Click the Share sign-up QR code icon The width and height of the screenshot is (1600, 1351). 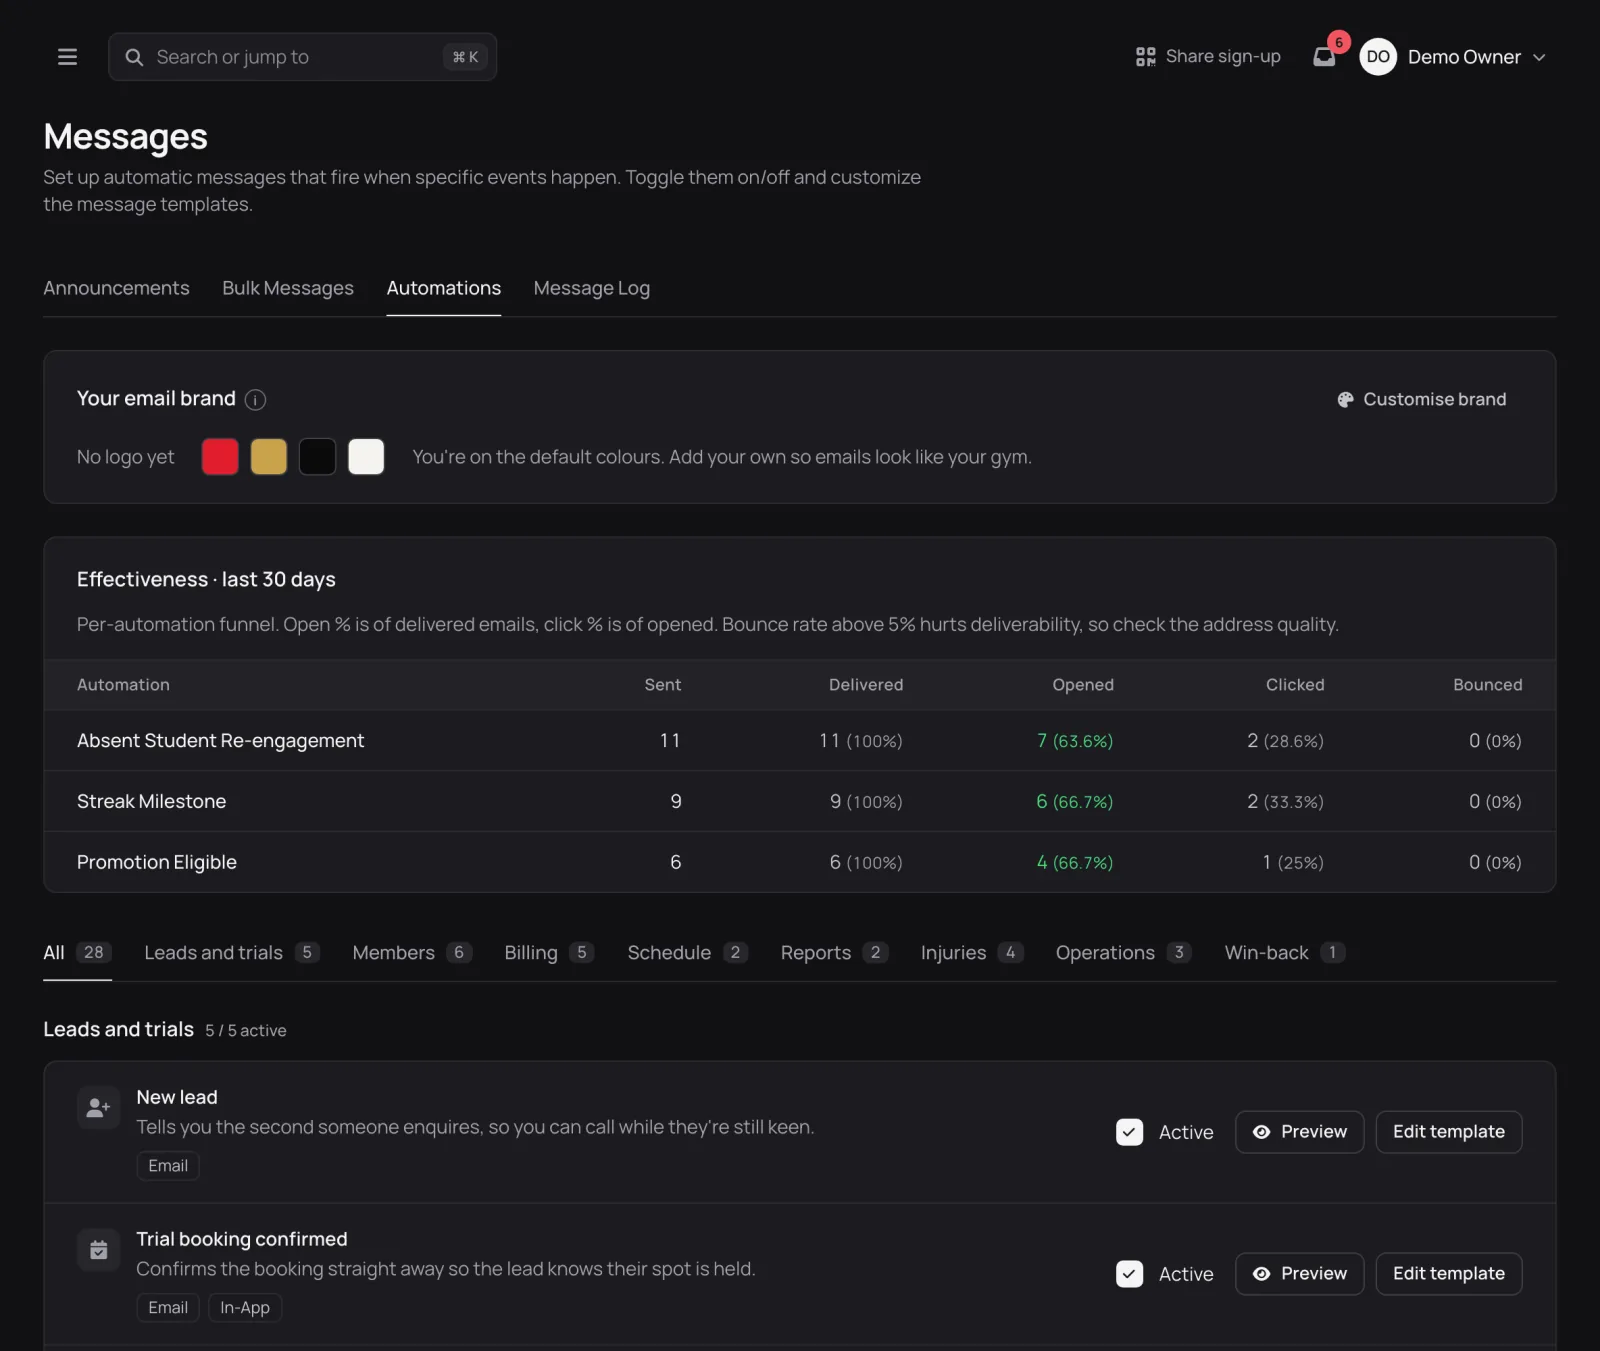pyautogui.click(x=1145, y=57)
